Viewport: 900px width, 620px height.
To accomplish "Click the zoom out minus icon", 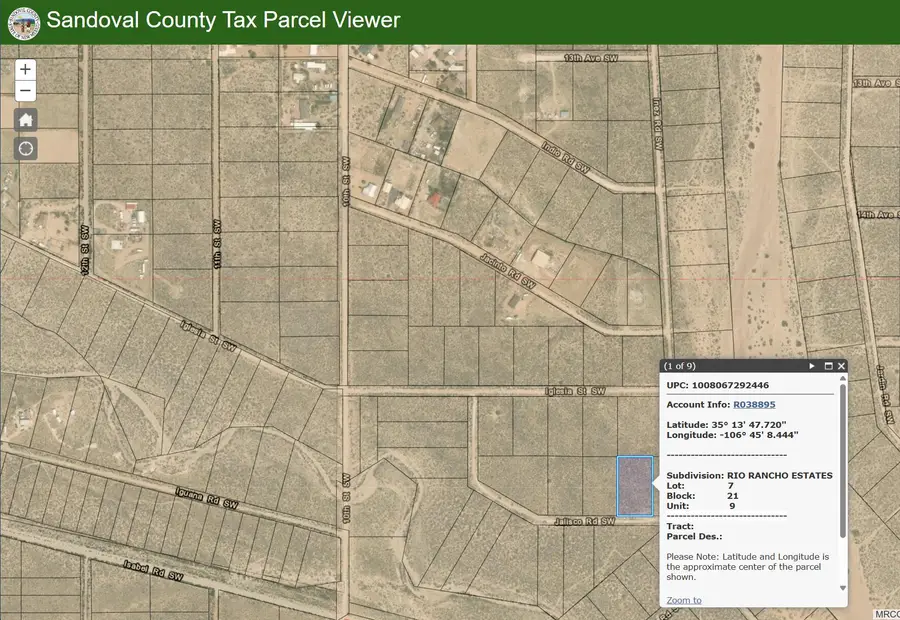I will pos(24,90).
